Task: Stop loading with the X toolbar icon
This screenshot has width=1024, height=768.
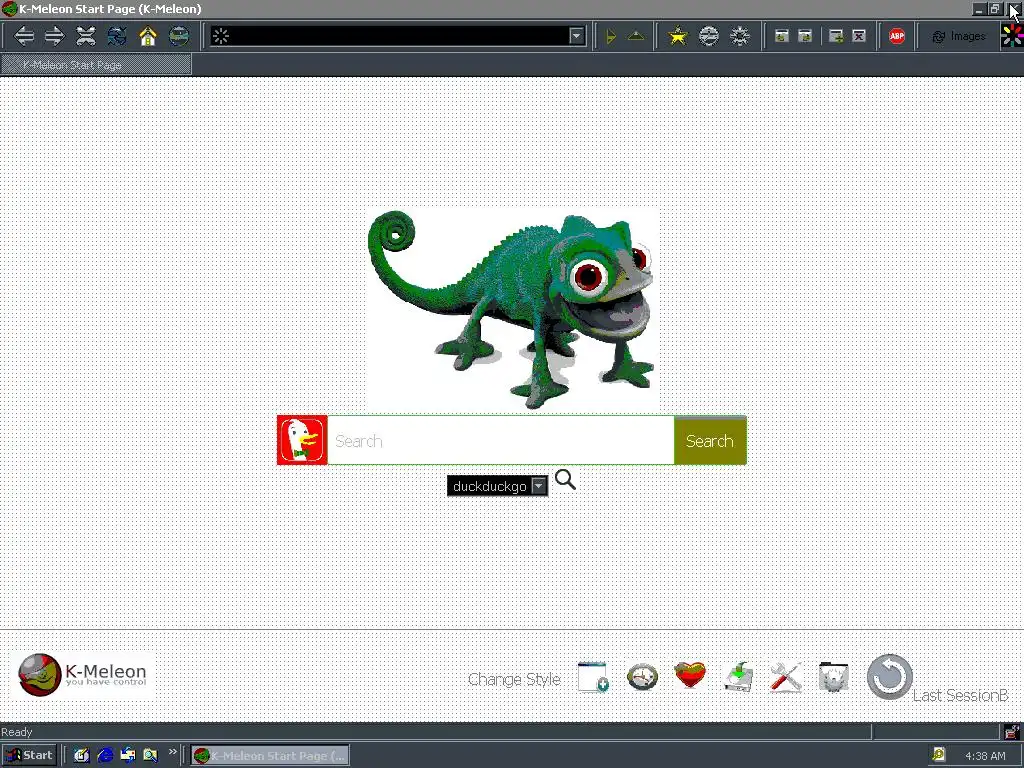Action: click(86, 36)
